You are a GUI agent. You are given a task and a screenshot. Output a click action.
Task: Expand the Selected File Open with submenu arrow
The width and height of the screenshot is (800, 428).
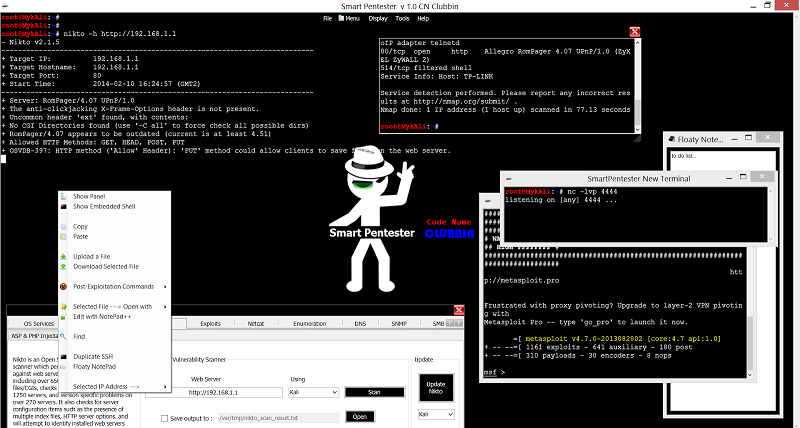pos(165,307)
